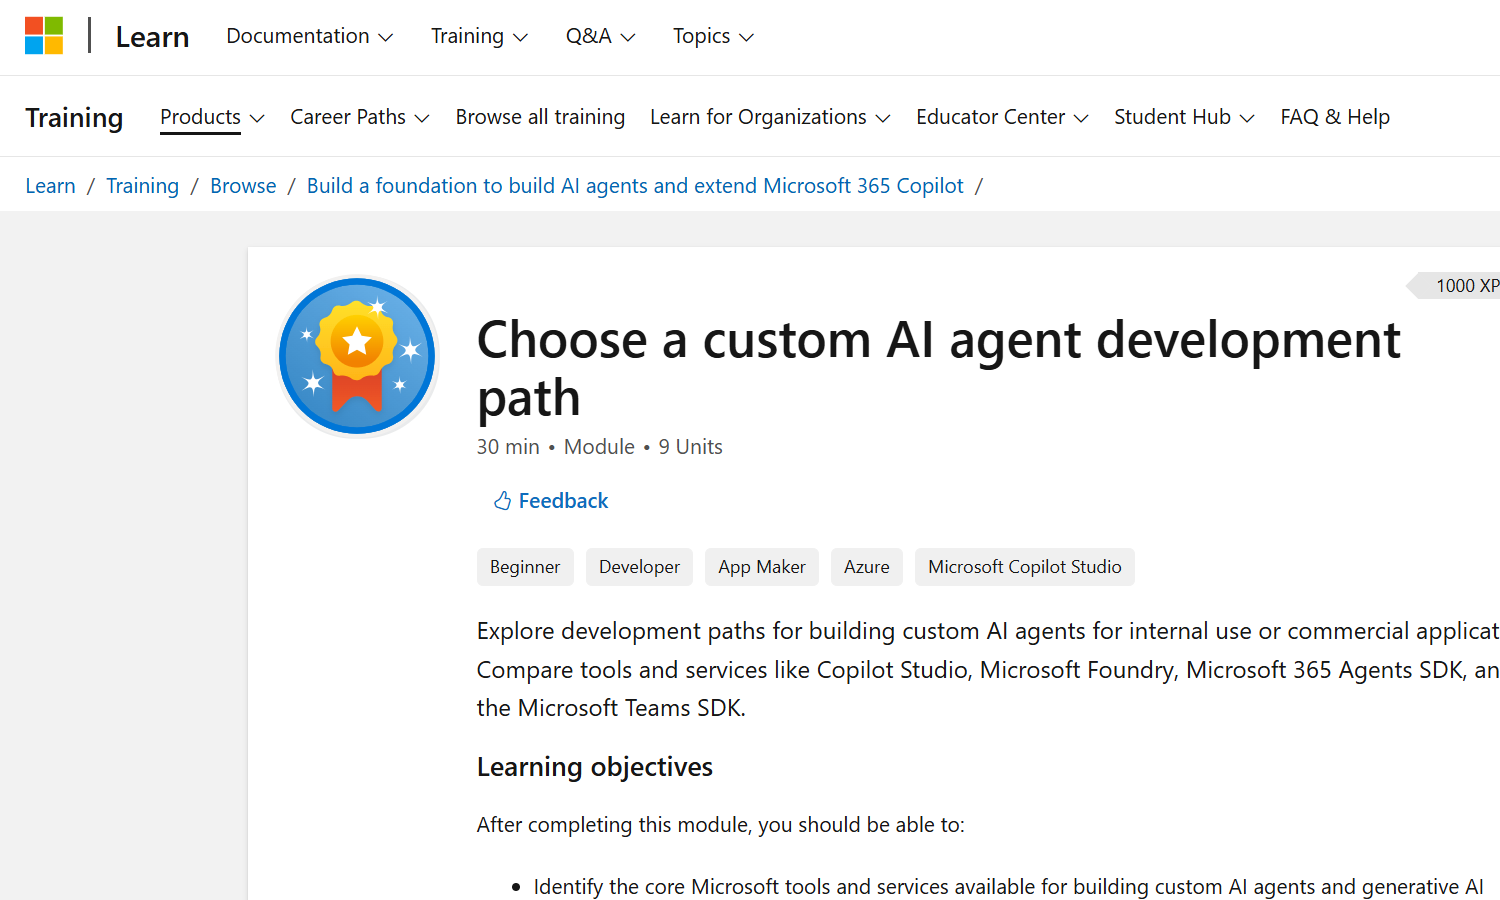Navigate to the Browse breadcrumb link
This screenshot has width=1500, height=900.
coord(243,186)
